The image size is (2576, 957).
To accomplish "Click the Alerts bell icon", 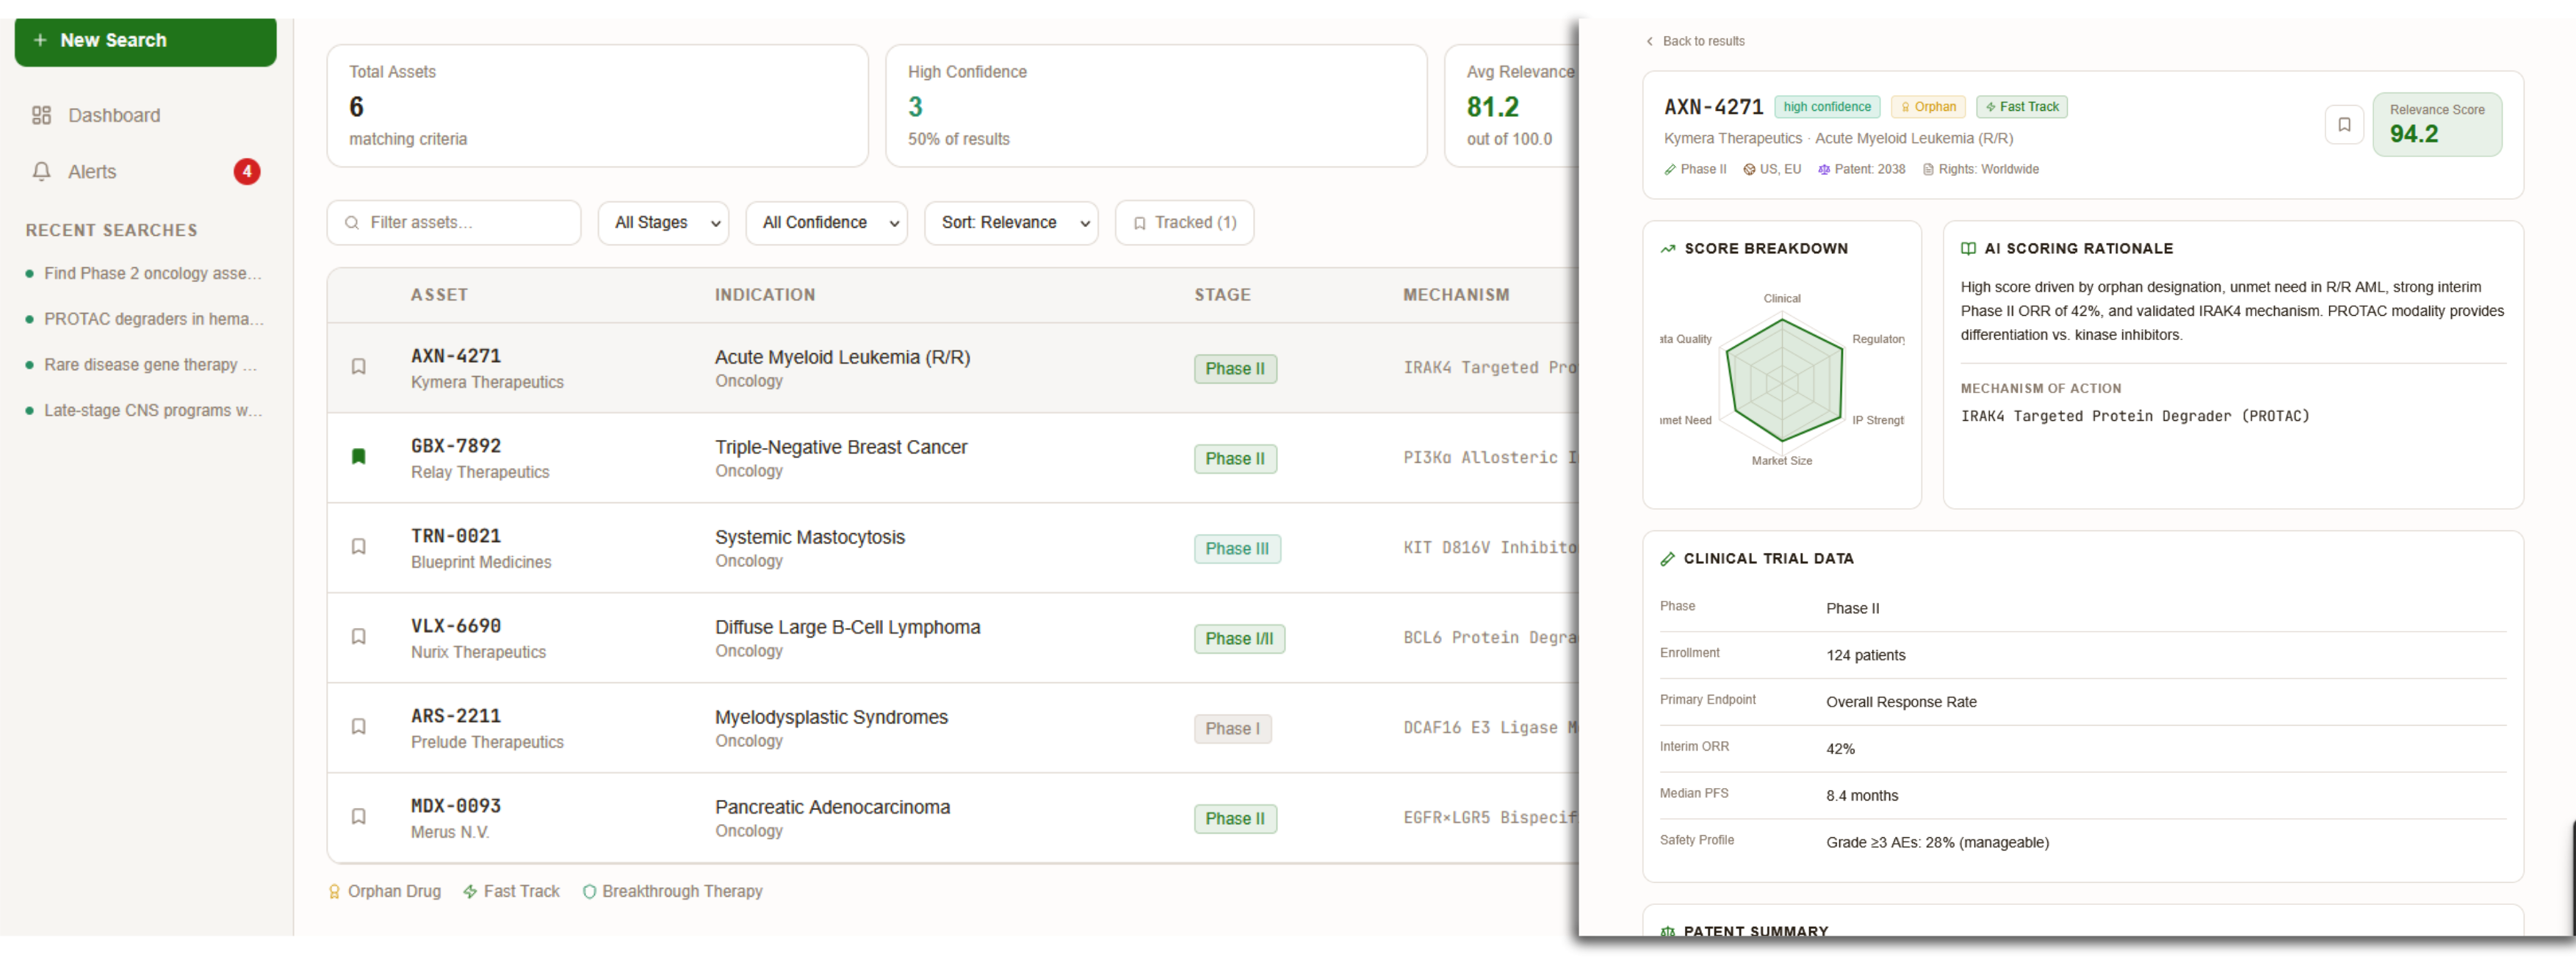I will pos(41,172).
